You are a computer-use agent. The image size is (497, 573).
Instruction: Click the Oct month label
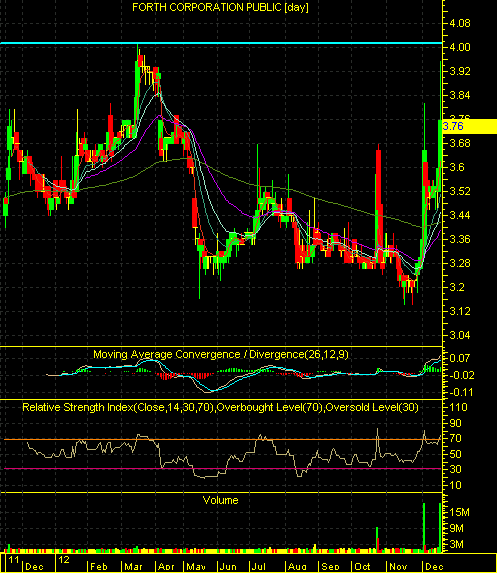(363, 567)
